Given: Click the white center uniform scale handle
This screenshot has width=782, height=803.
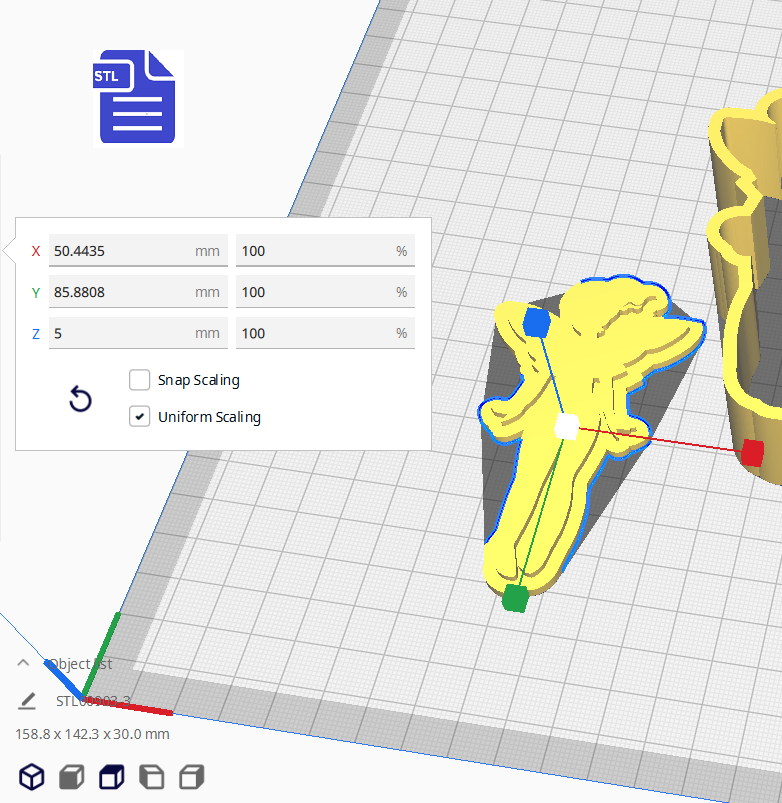Looking at the screenshot, I should 566,427.
